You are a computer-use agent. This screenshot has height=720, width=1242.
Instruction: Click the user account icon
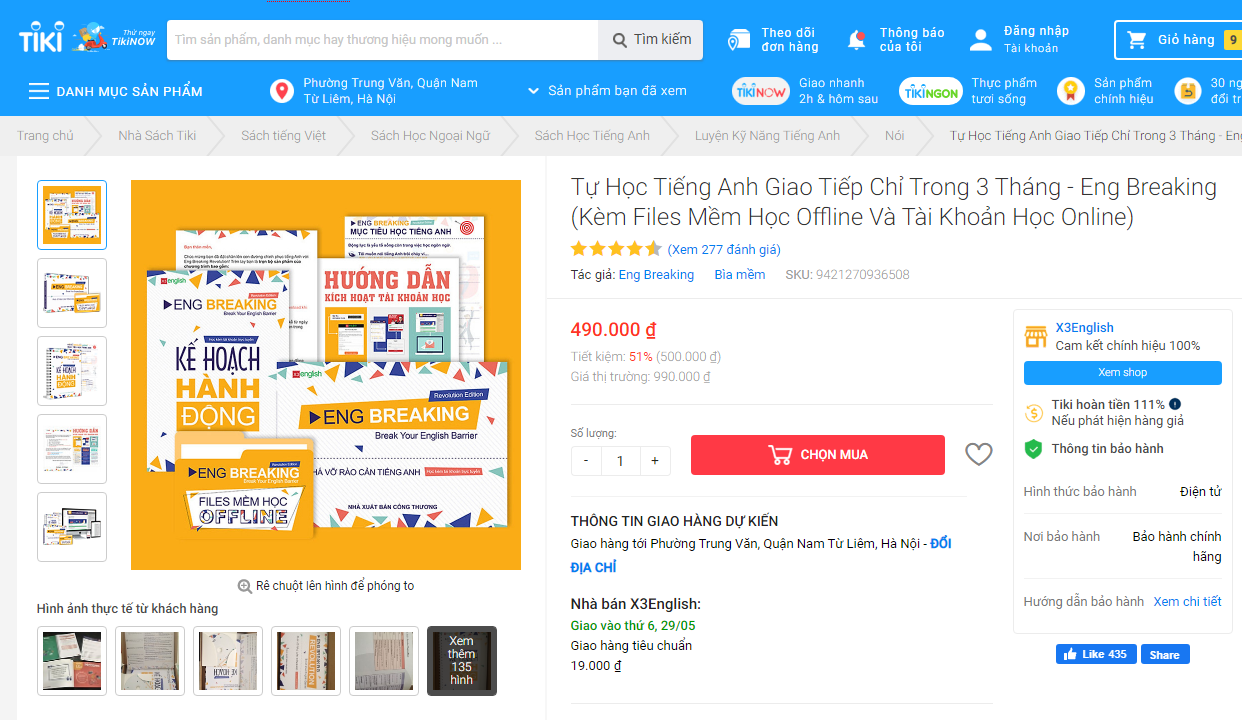tap(981, 40)
